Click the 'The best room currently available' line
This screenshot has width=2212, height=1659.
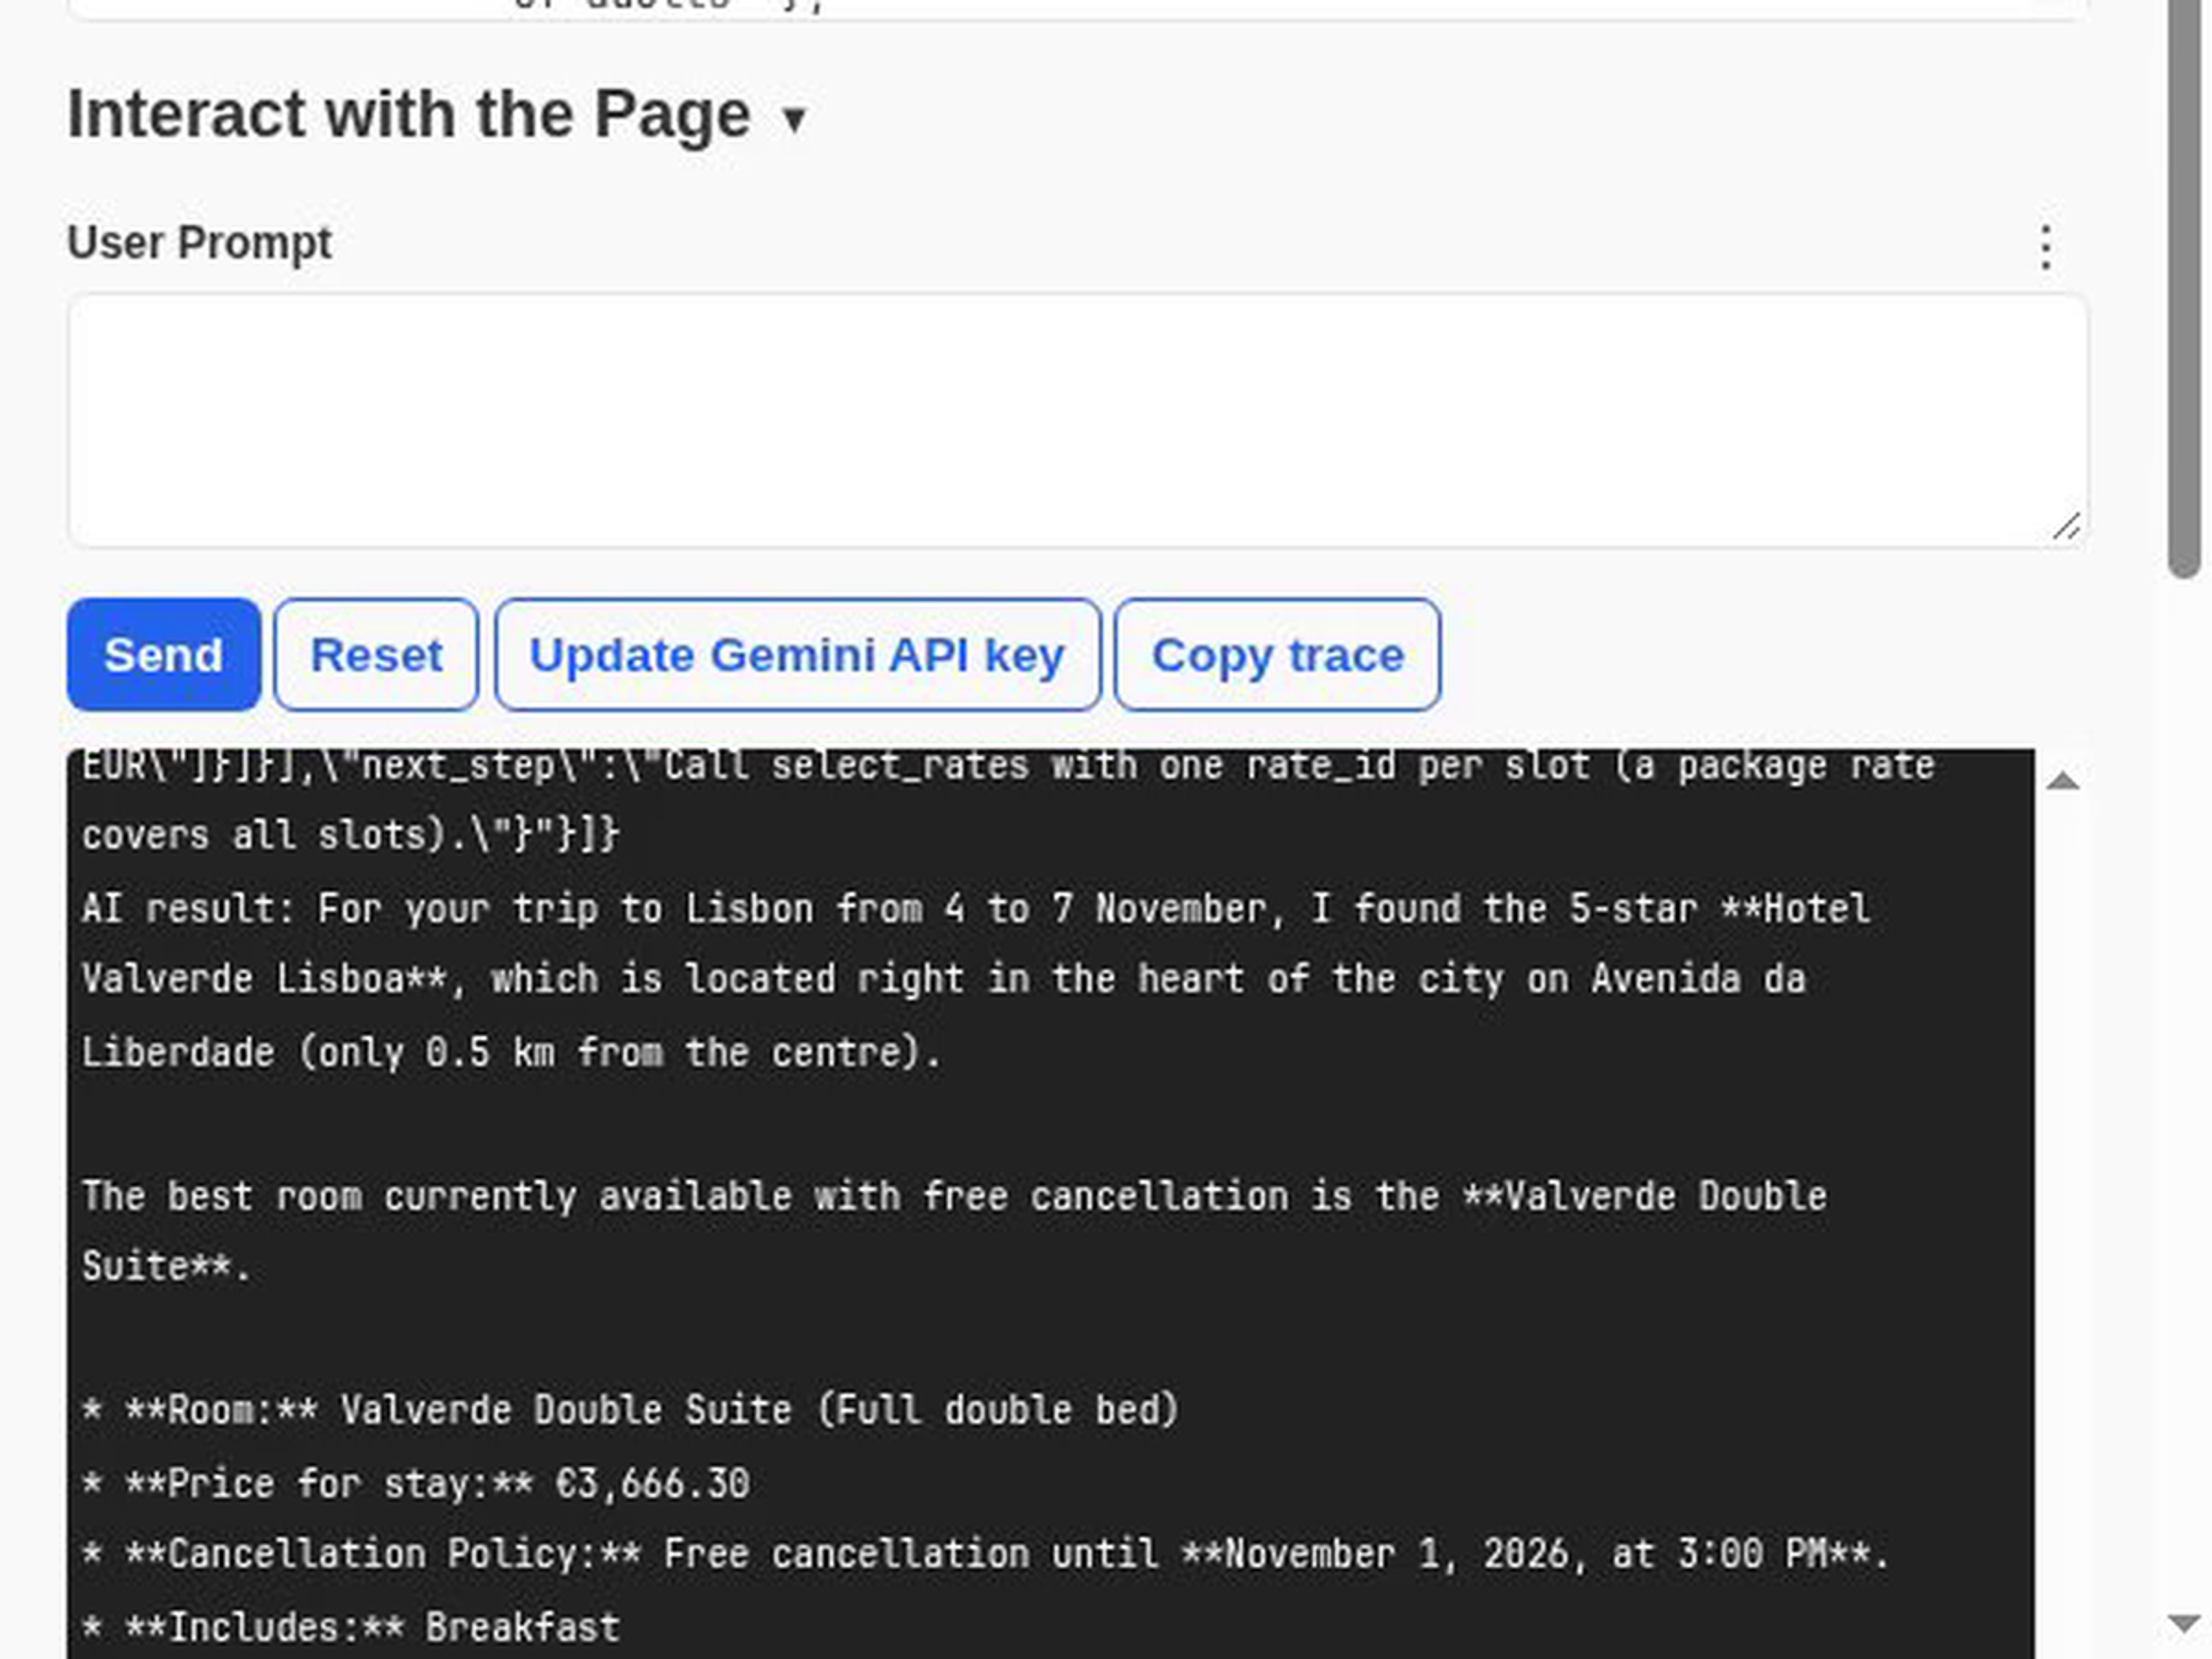pos(954,1197)
